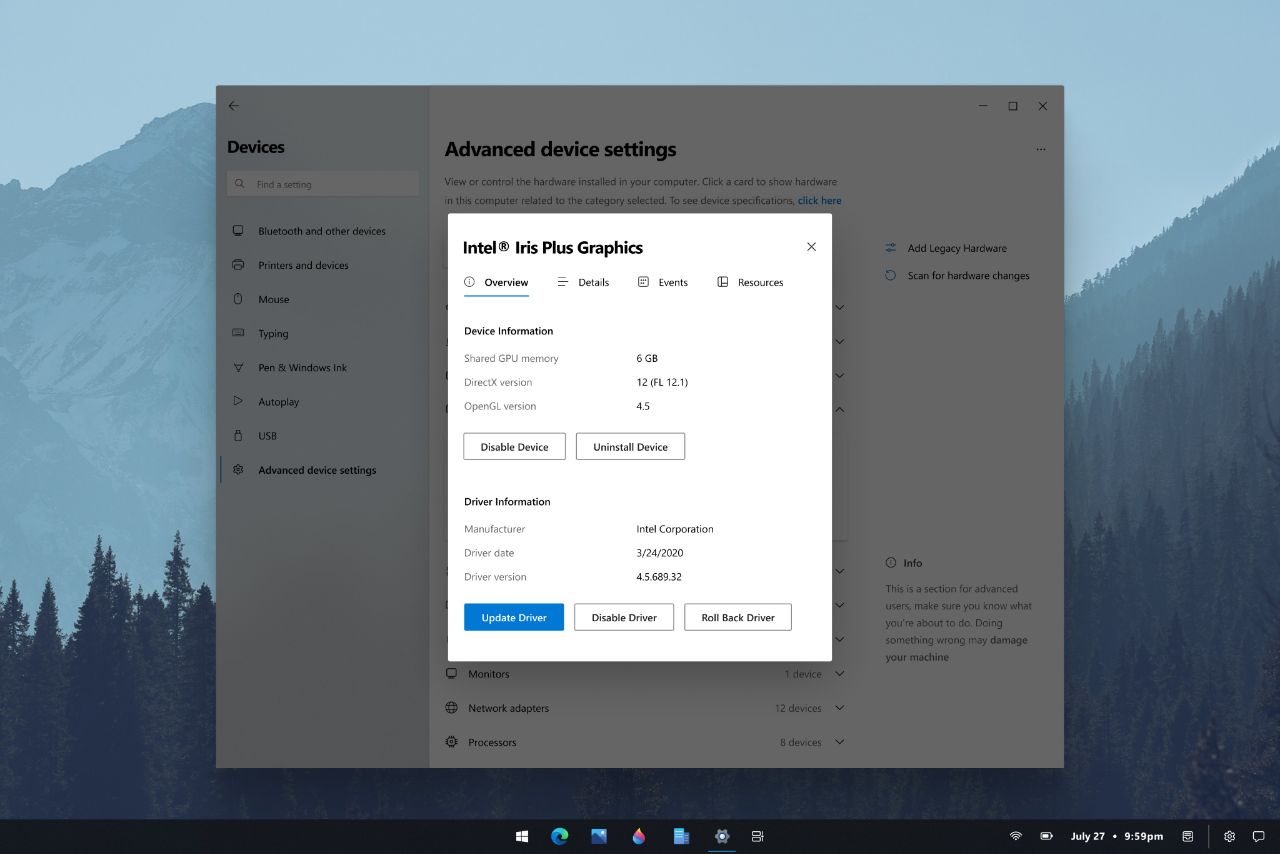The height and width of the screenshot is (854, 1280).
Task: Open the colorful droplet app in taskbar
Action: 639,836
